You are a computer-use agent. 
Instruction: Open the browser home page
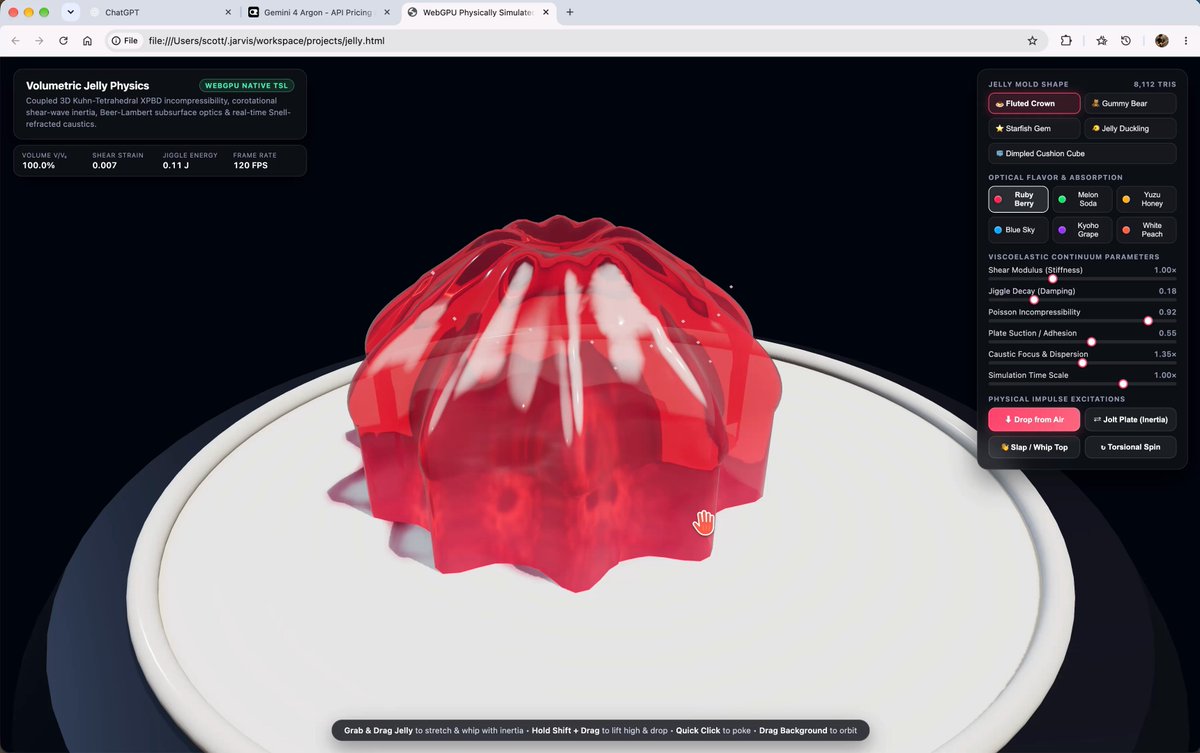pos(87,41)
